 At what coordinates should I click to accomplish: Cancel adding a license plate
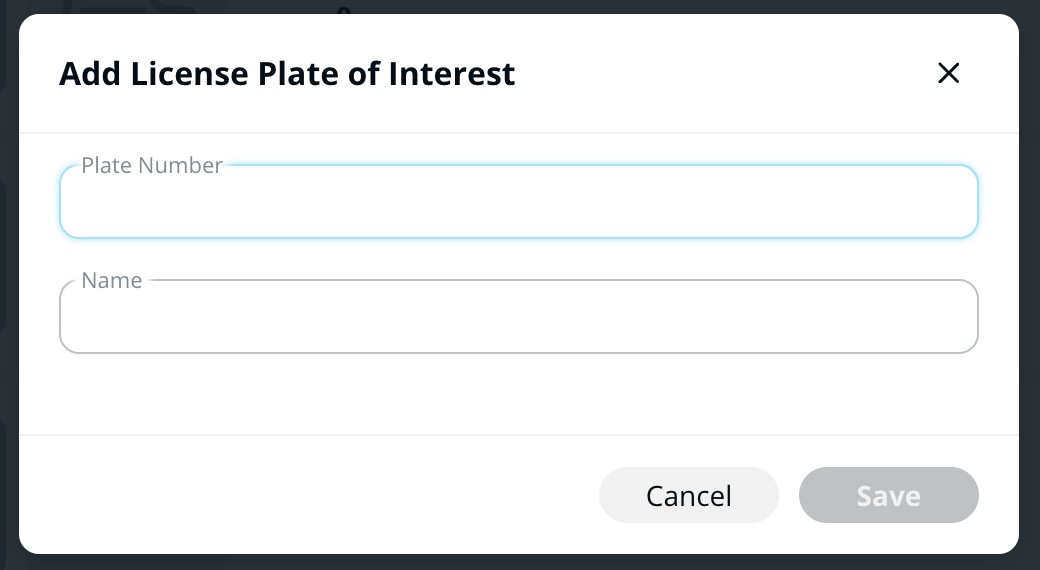click(x=688, y=495)
